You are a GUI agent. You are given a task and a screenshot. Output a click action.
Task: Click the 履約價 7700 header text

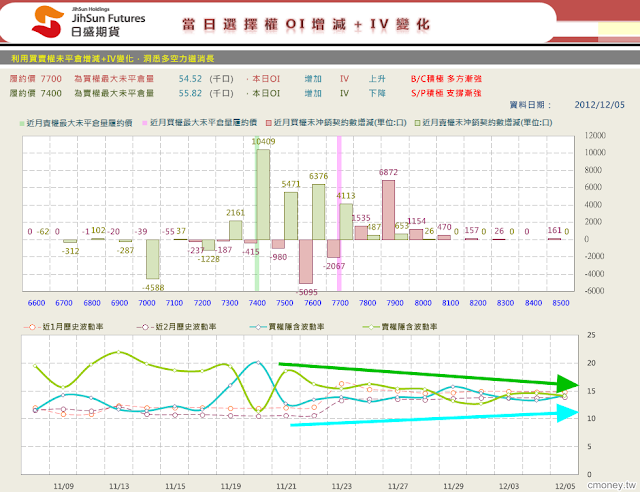tap(36, 79)
